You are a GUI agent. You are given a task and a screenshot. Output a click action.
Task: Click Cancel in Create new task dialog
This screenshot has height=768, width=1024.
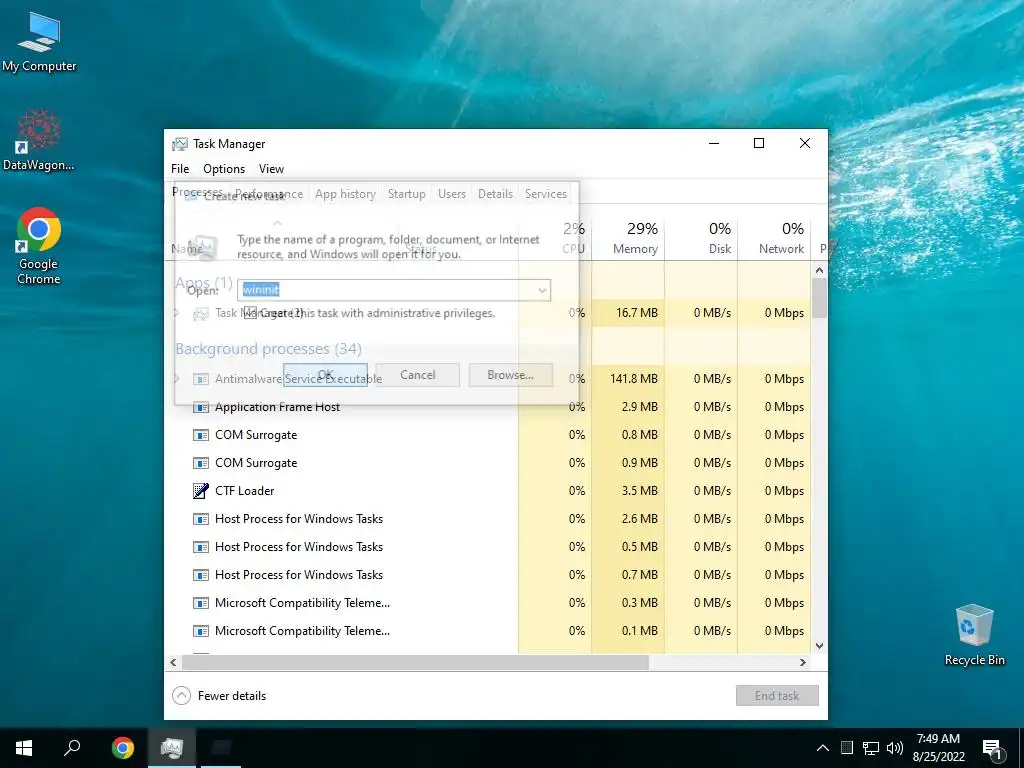coord(417,375)
